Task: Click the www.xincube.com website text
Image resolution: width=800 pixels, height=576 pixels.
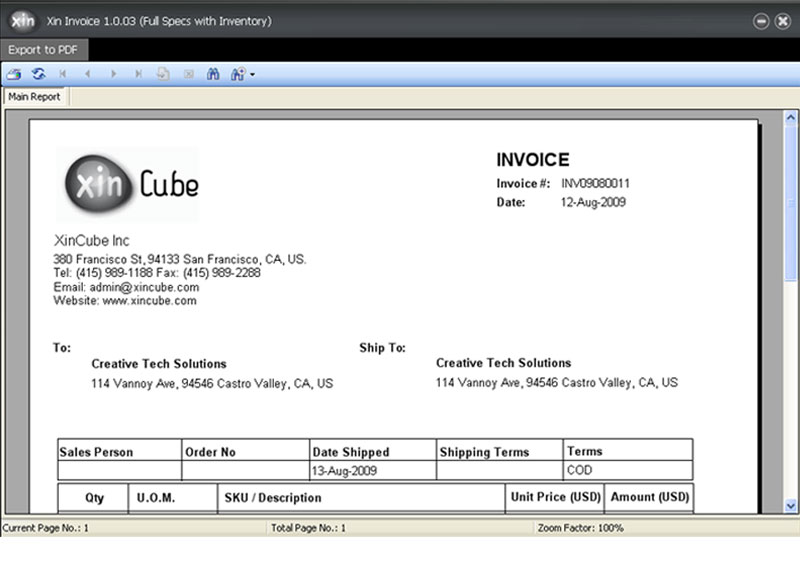Action: pyautogui.click(x=149, y=300)
